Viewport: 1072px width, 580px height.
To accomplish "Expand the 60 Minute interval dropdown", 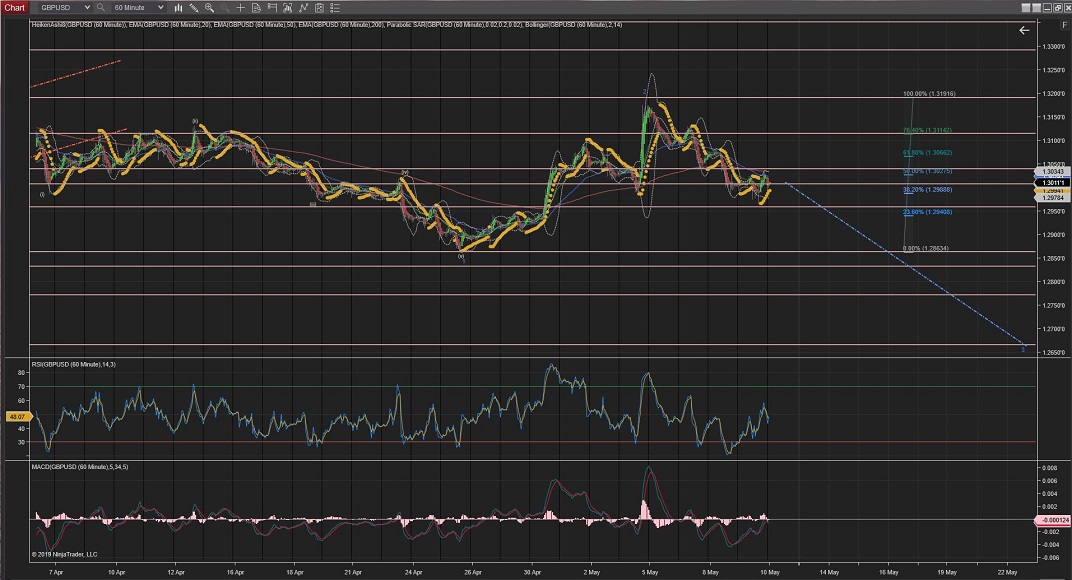I will pos(160,7).
